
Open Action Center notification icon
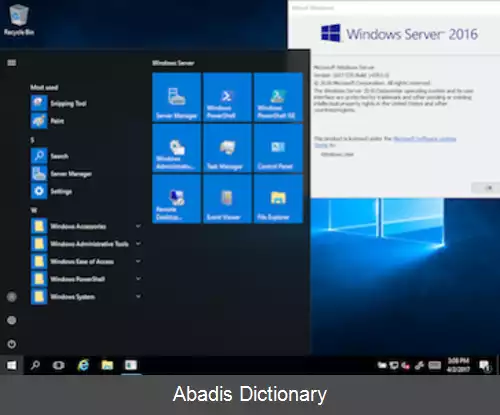(485, 366)
